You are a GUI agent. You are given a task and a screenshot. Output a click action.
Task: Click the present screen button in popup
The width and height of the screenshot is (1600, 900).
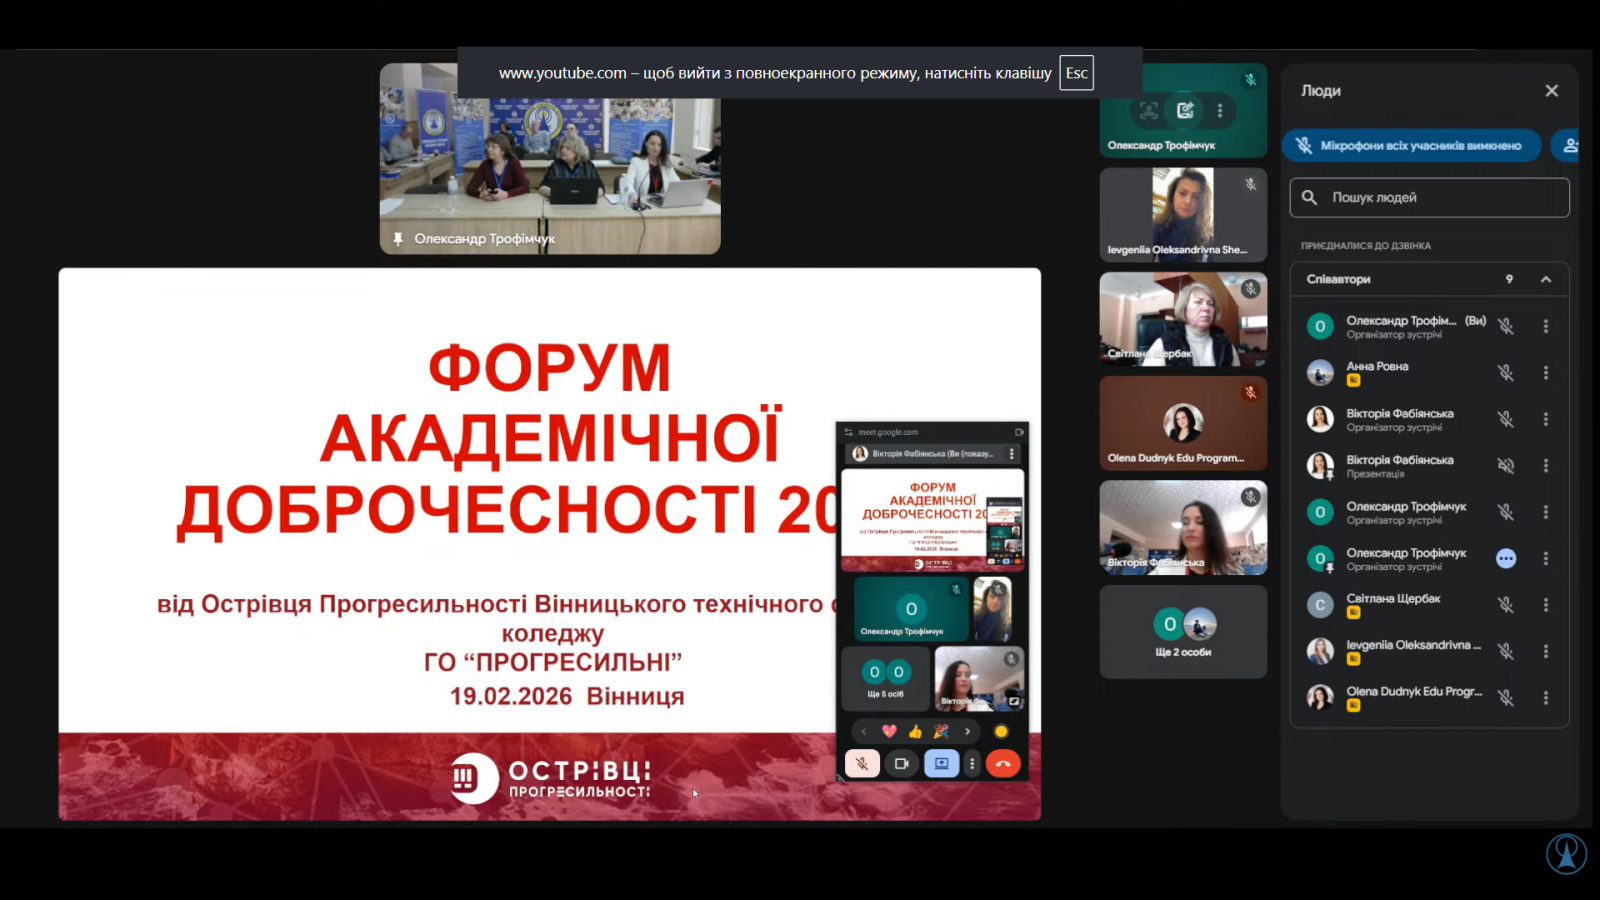(x=941, y=764)
